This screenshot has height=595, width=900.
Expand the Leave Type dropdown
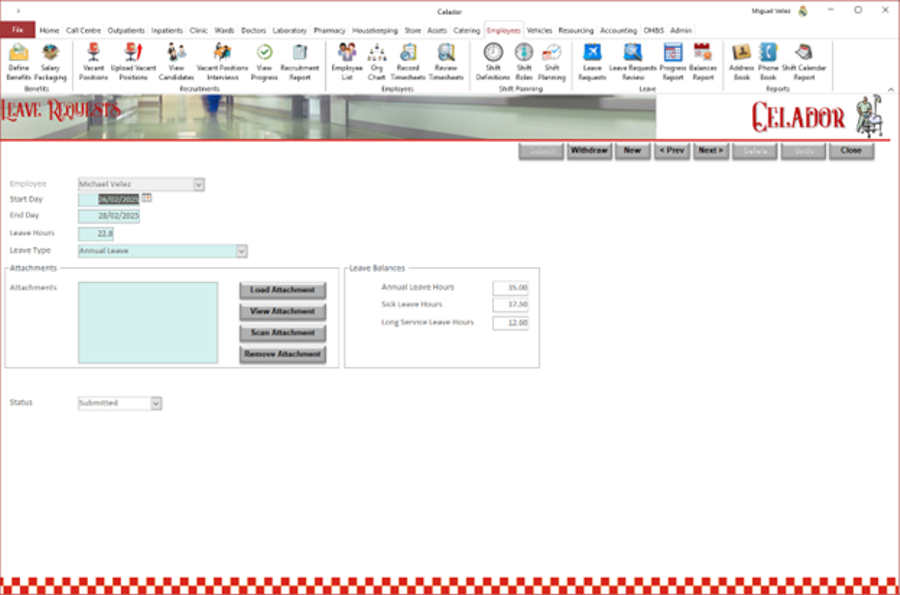tap(241, 251)
